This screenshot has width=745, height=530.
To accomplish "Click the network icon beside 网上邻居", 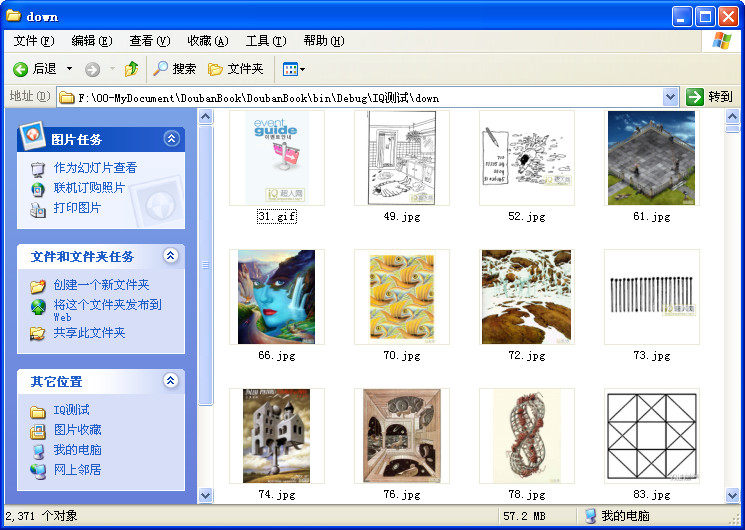I will coord(38,471).
